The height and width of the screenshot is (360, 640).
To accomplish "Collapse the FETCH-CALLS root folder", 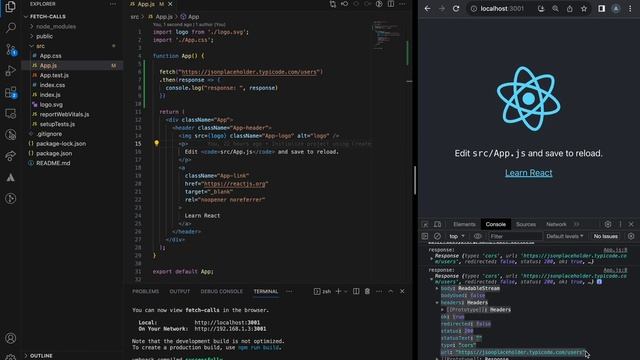I will point(26,17).
